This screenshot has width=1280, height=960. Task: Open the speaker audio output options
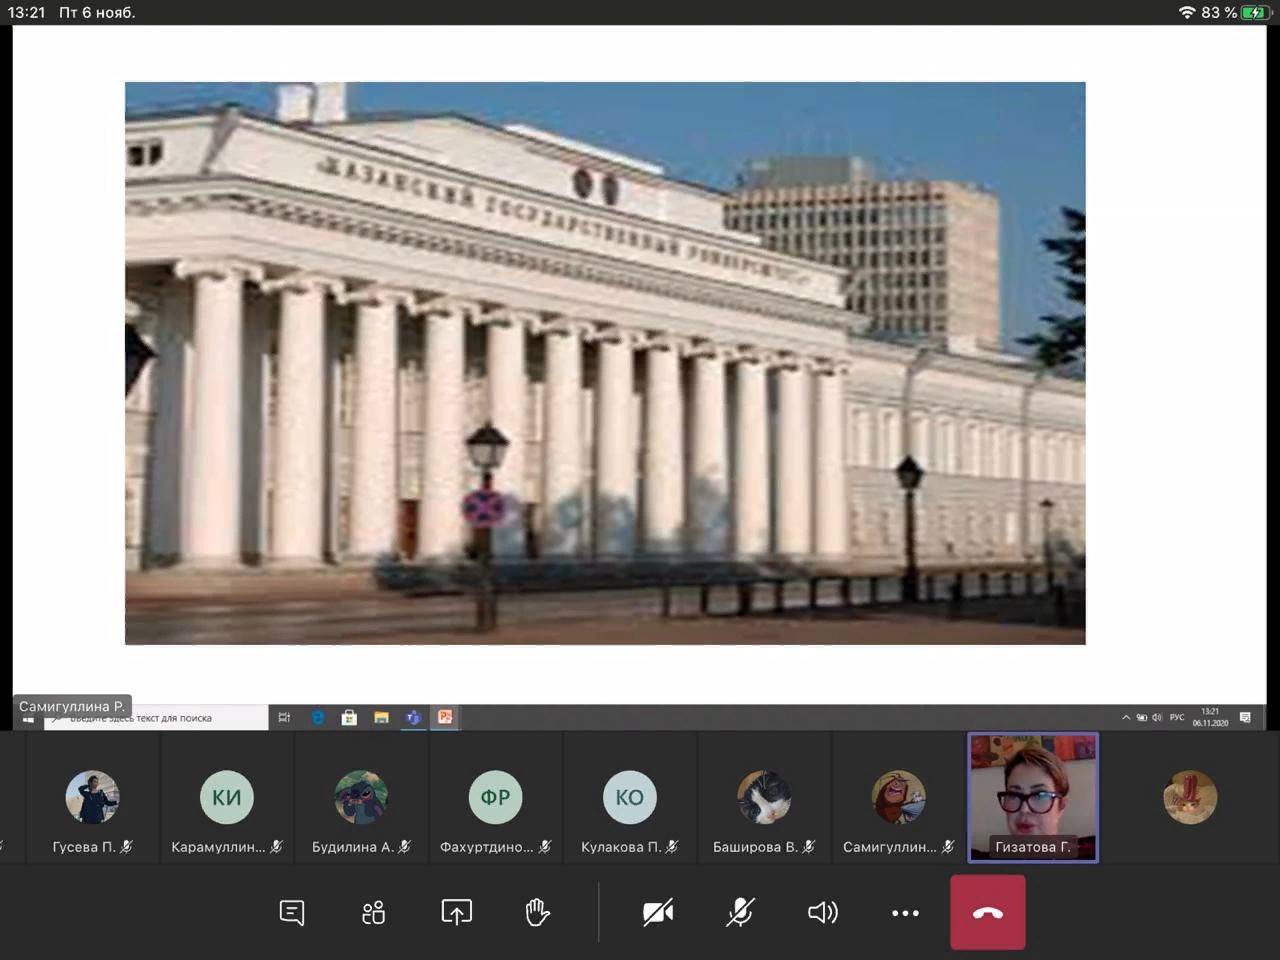(822, 912)
